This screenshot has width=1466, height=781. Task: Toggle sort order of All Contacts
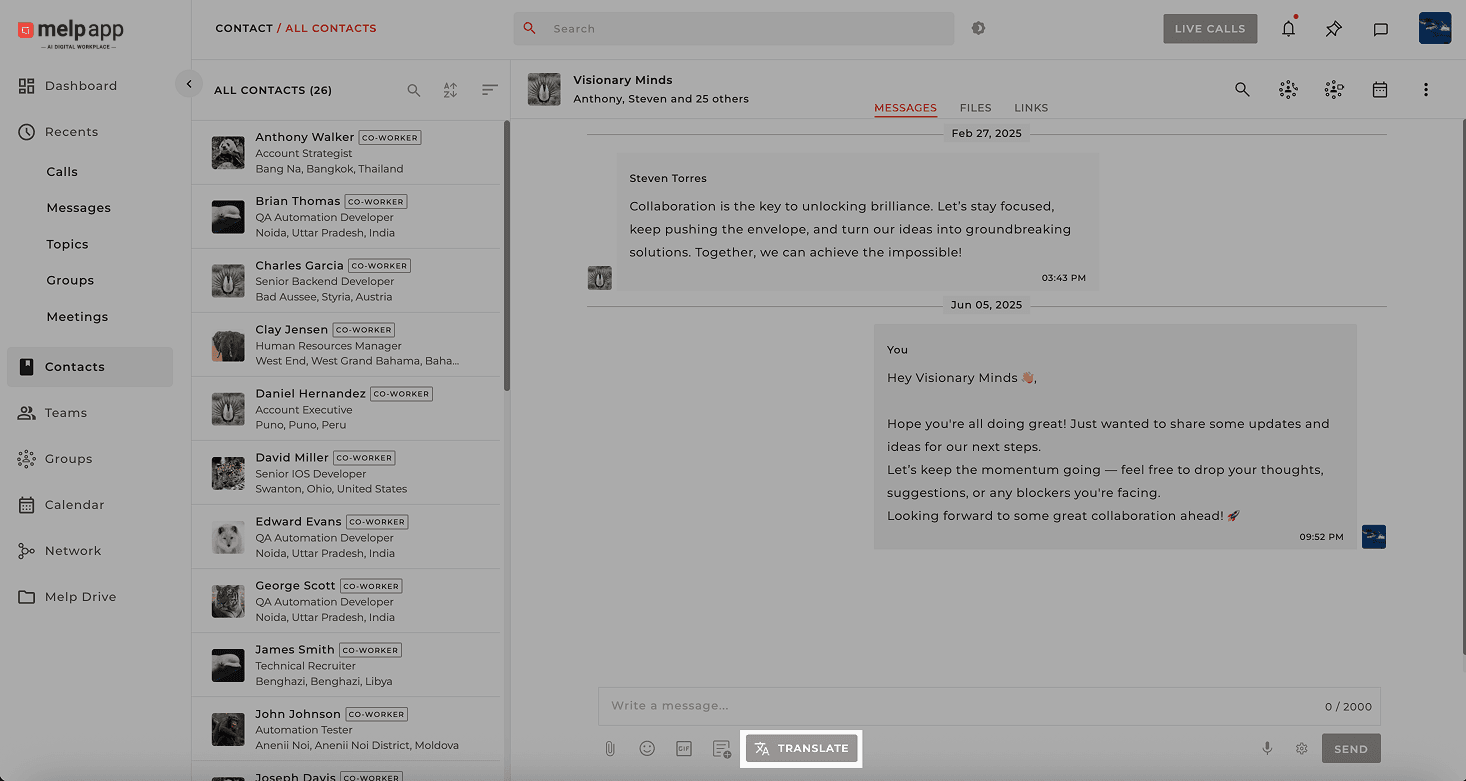(451, 89)
